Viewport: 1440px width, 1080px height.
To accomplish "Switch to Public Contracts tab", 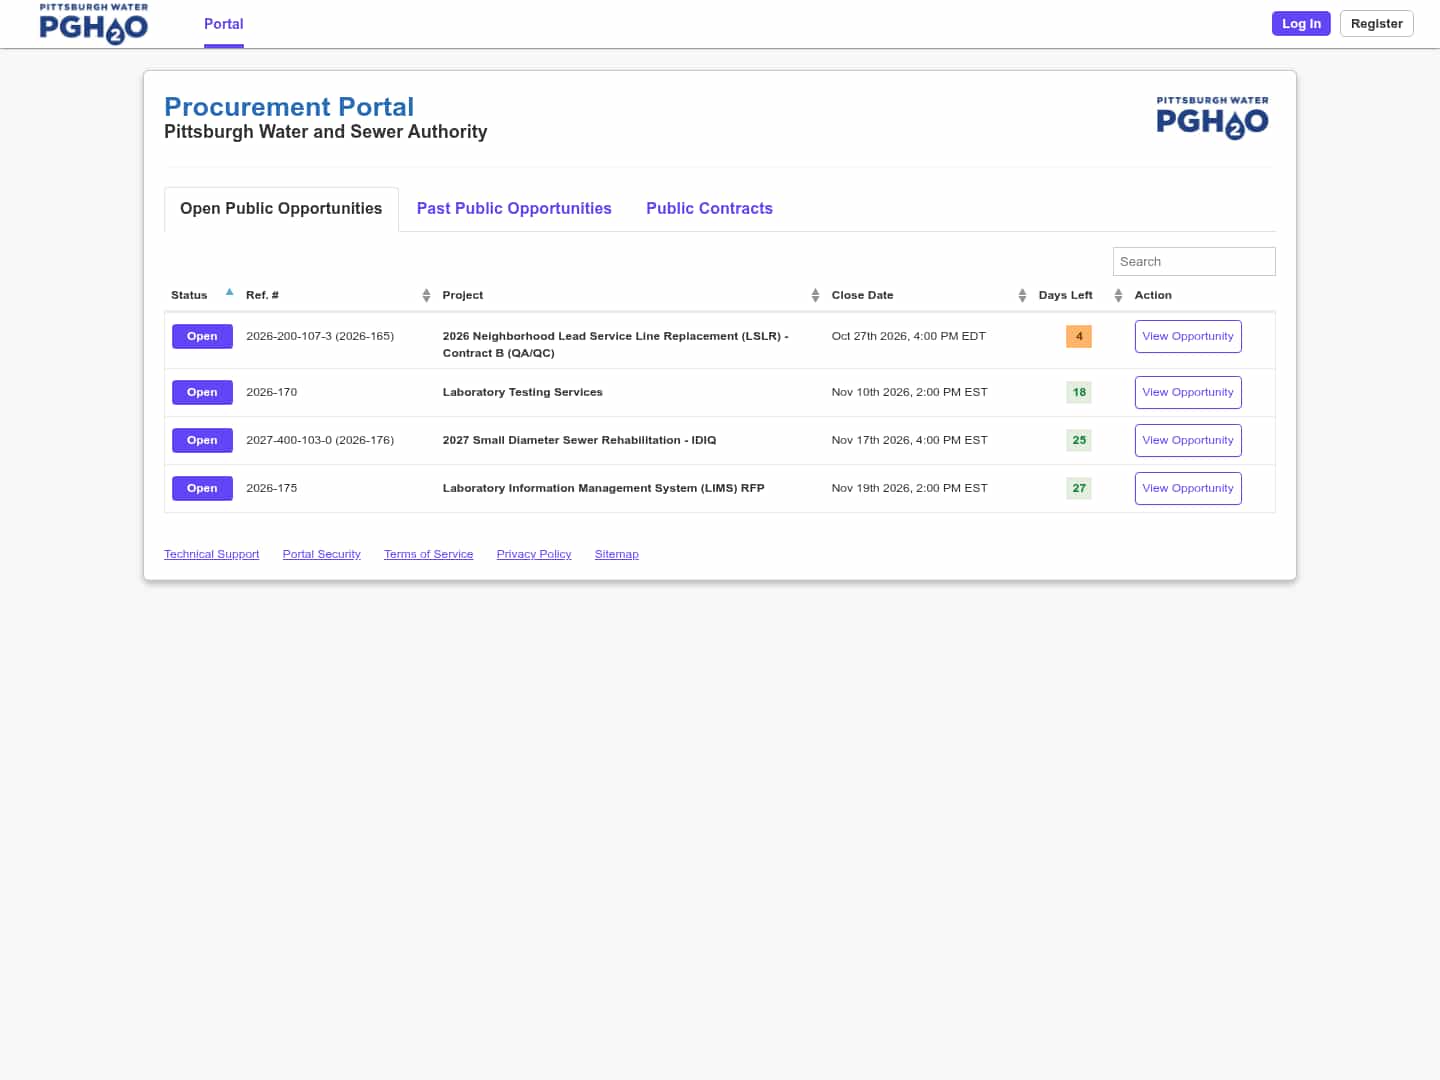I will (x=709, y=209).
